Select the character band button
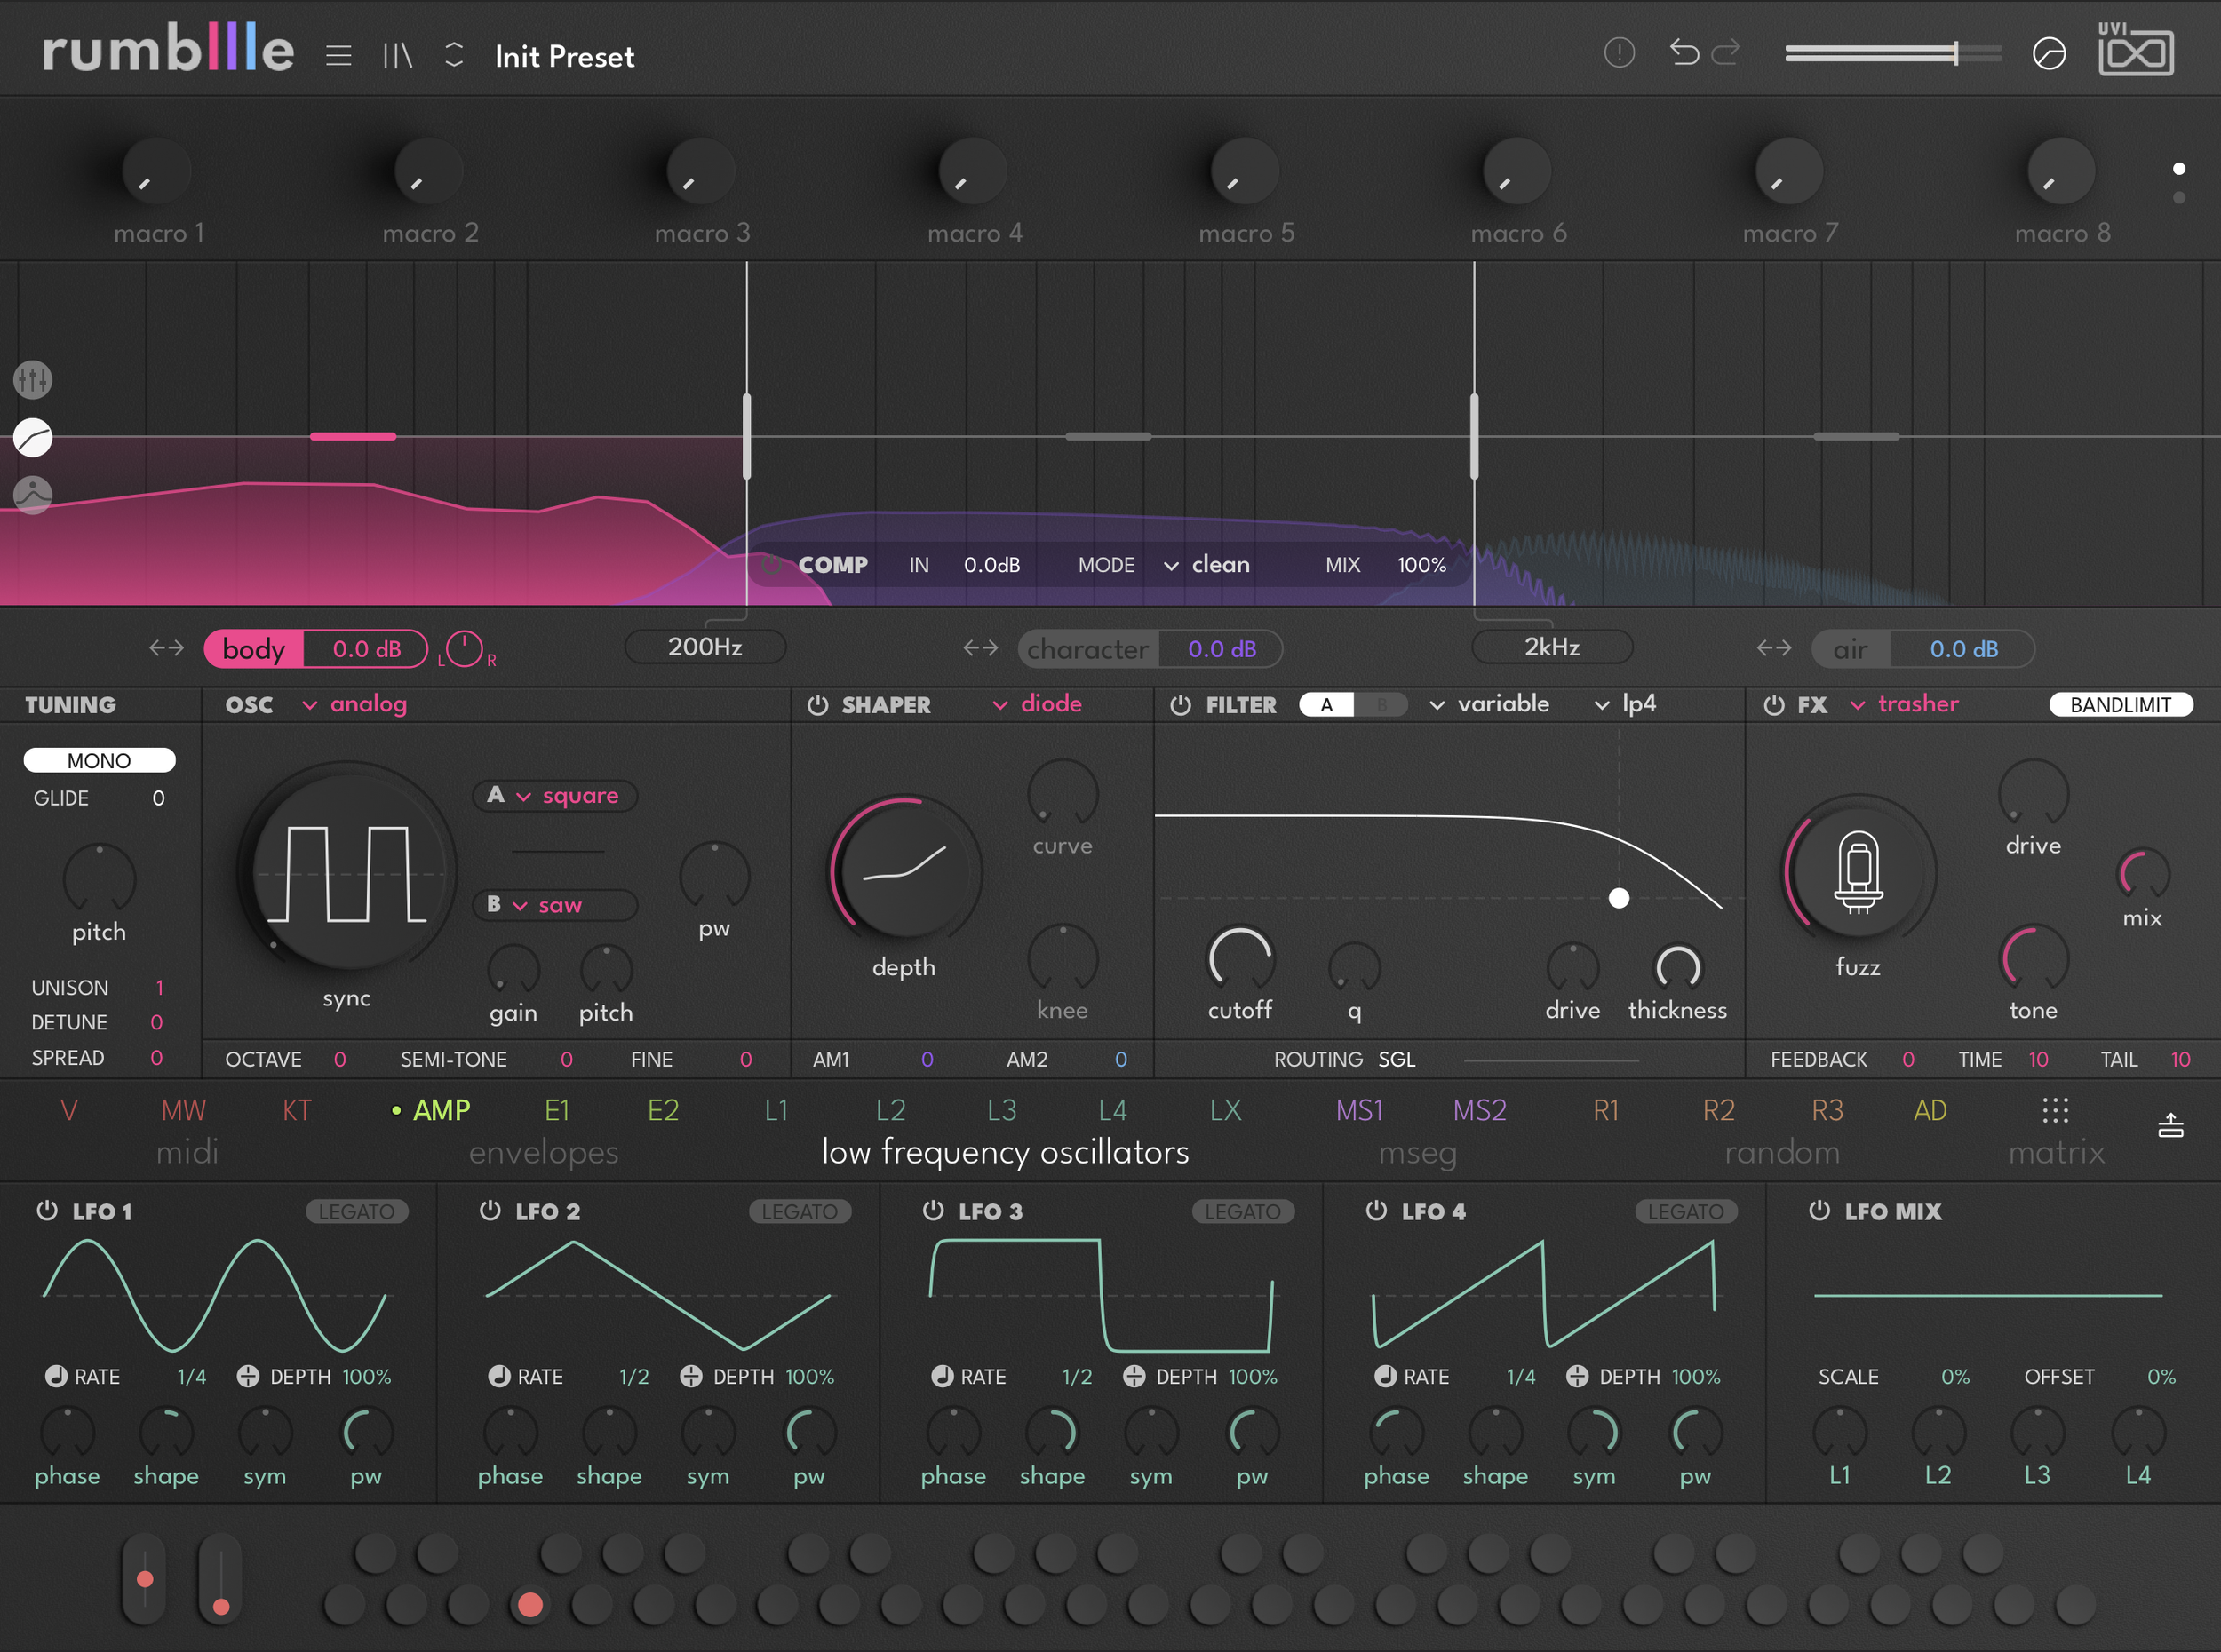The height and width of the screenshot is (1652, 2221). 1088,649
